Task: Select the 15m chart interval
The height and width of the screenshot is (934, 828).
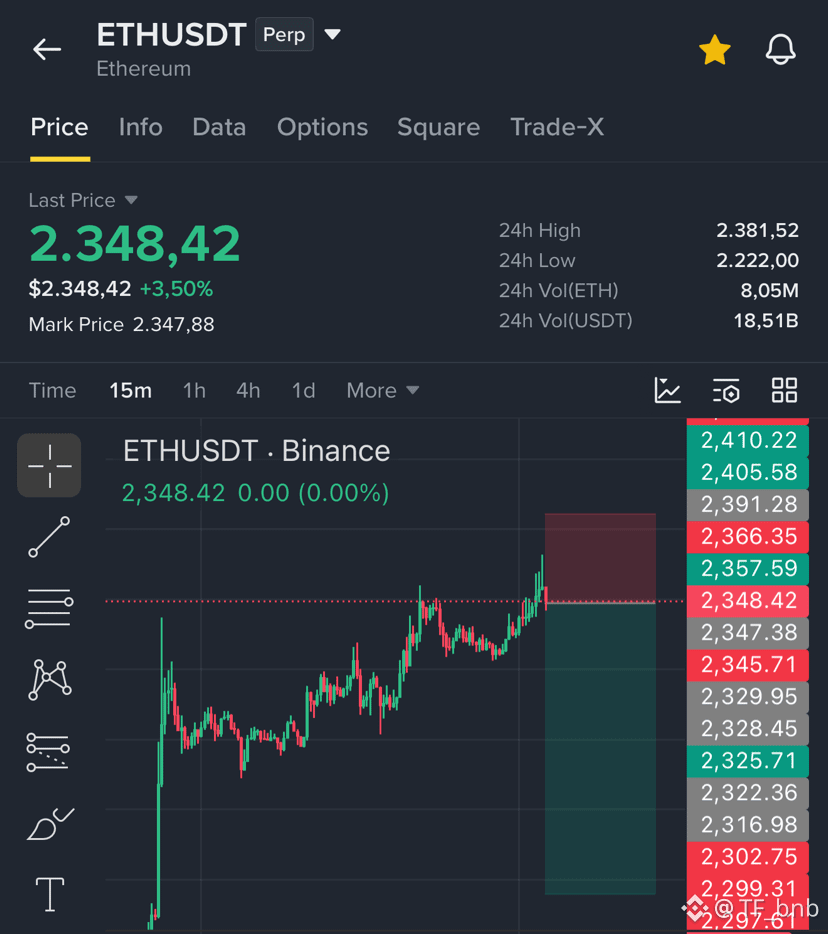Action: click(130, 391)
